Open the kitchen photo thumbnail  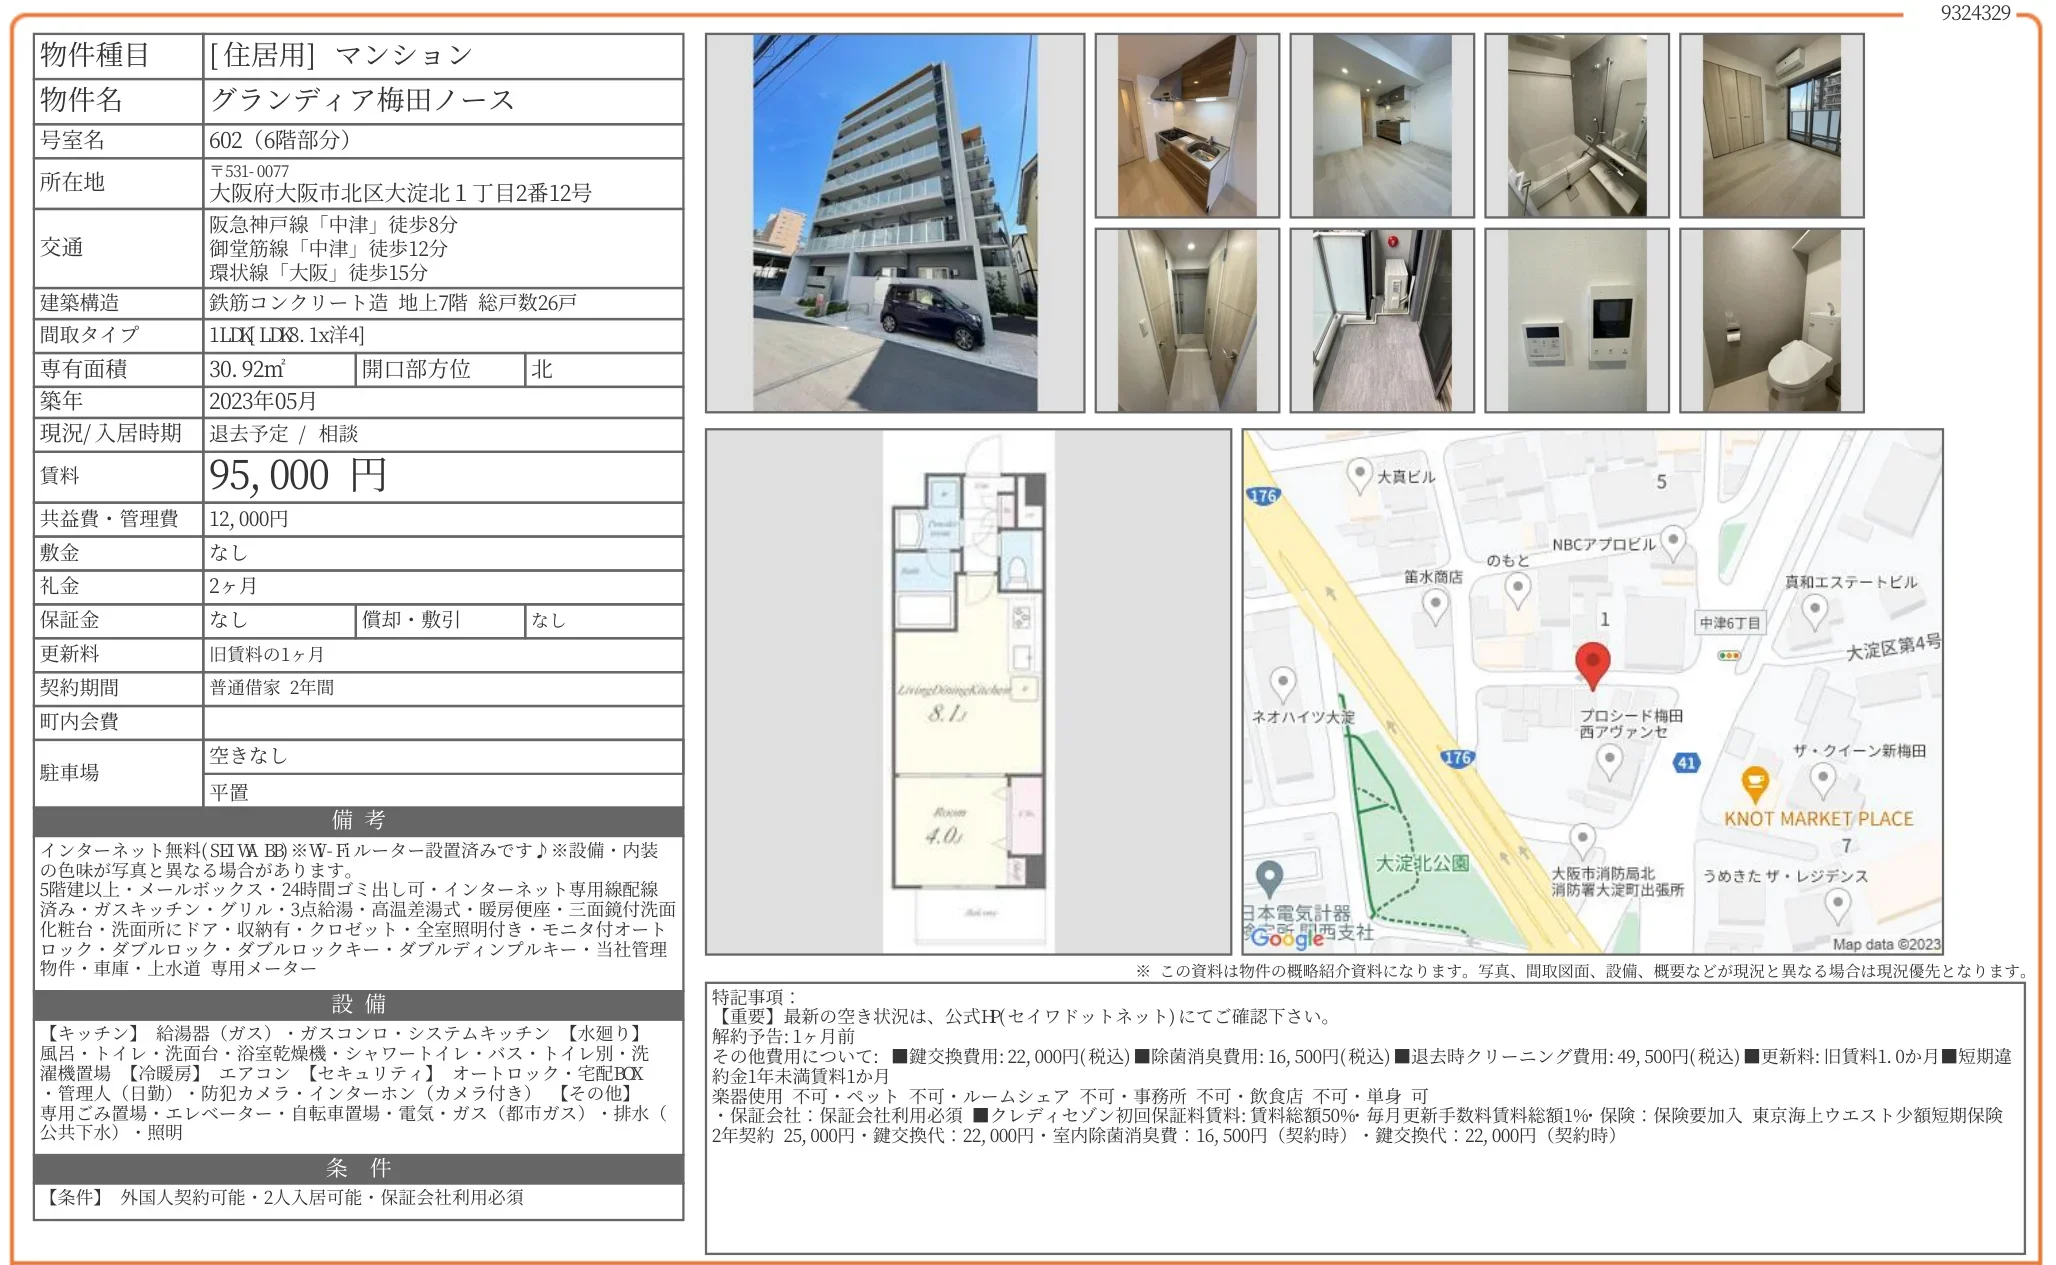click(1187, 126)
